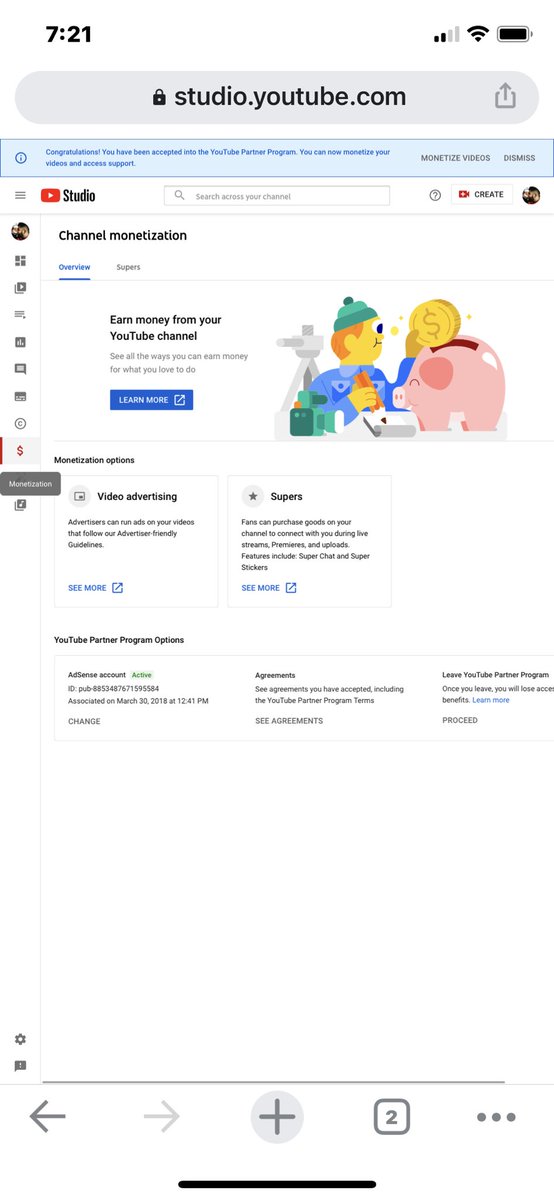The height and width of the screenshot is (1200, 554).
Task: Click the Monetization options heading
Action: pos(94,460)
